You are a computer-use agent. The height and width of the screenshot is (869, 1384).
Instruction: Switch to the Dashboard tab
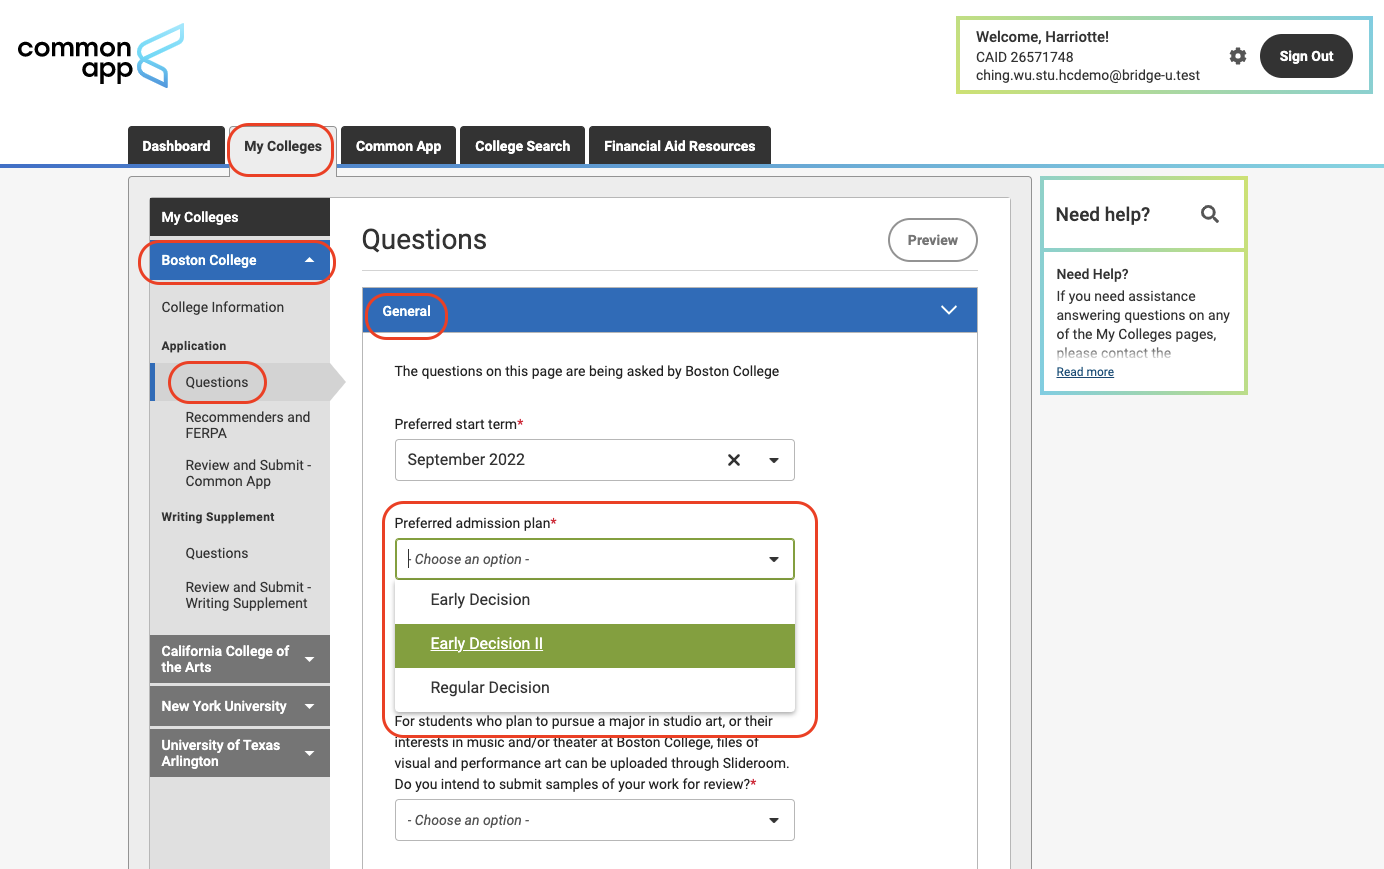(x=176, y=146)
